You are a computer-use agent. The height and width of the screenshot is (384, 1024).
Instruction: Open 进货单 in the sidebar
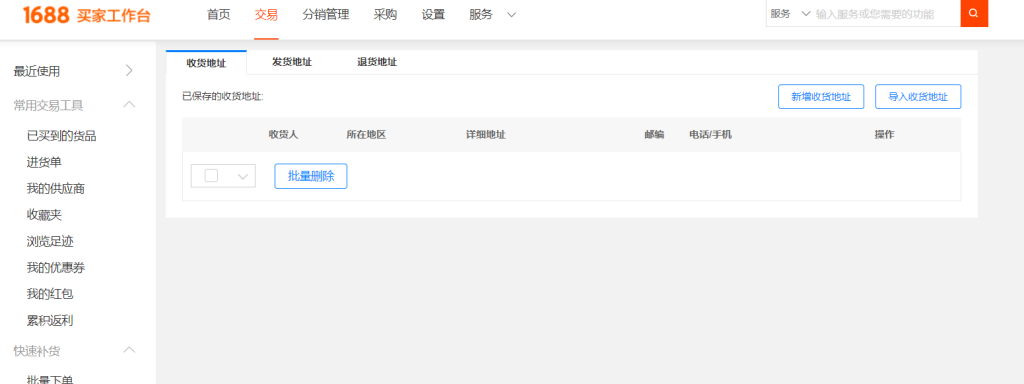pyautogui.click(x=44, y=163)
